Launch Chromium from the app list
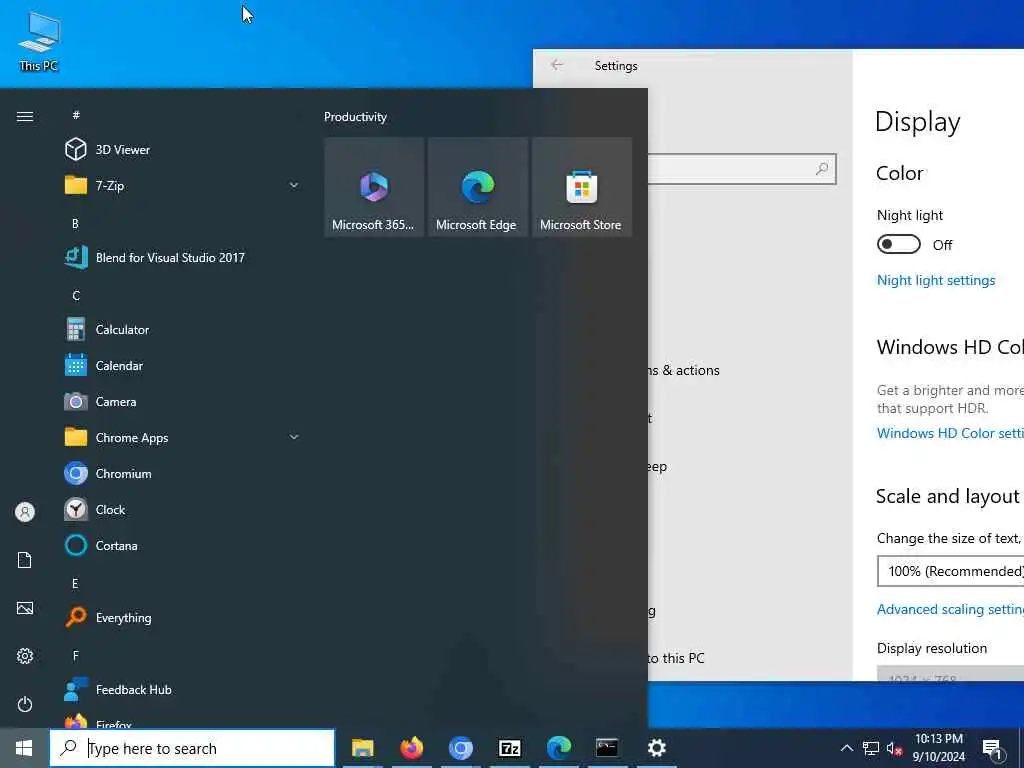1024x768 pixels. (183, 473)
